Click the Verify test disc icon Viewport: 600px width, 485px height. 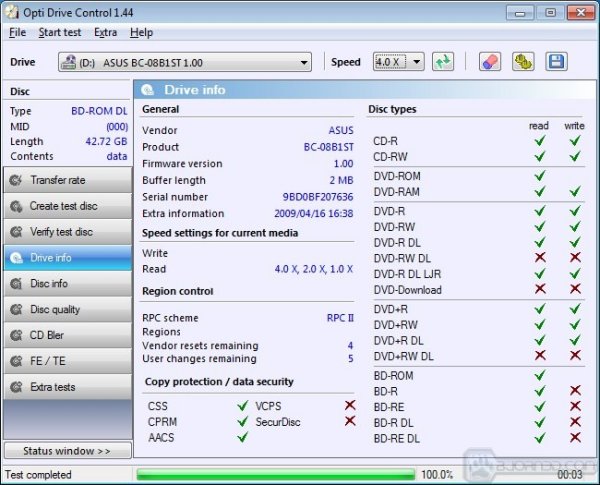16,232
